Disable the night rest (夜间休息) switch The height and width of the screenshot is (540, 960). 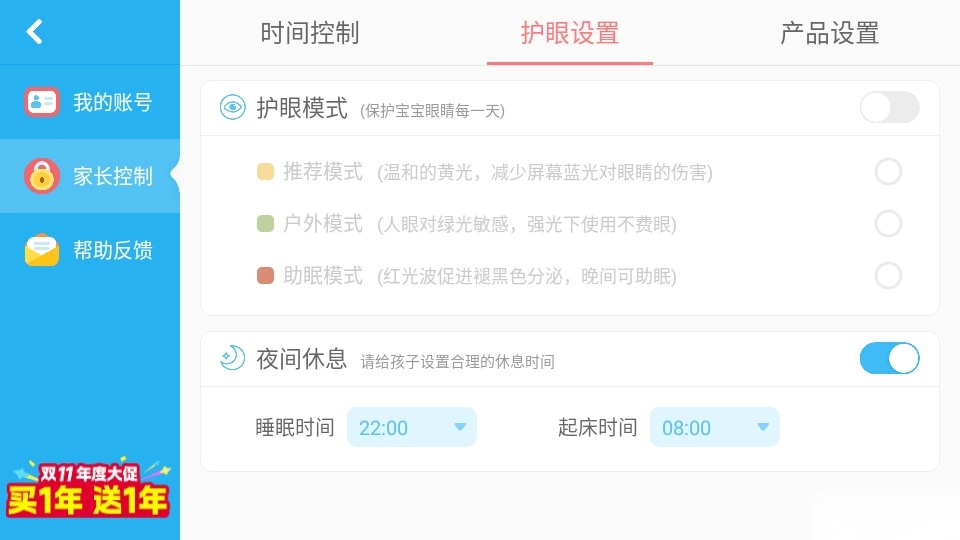click(889, 358)
